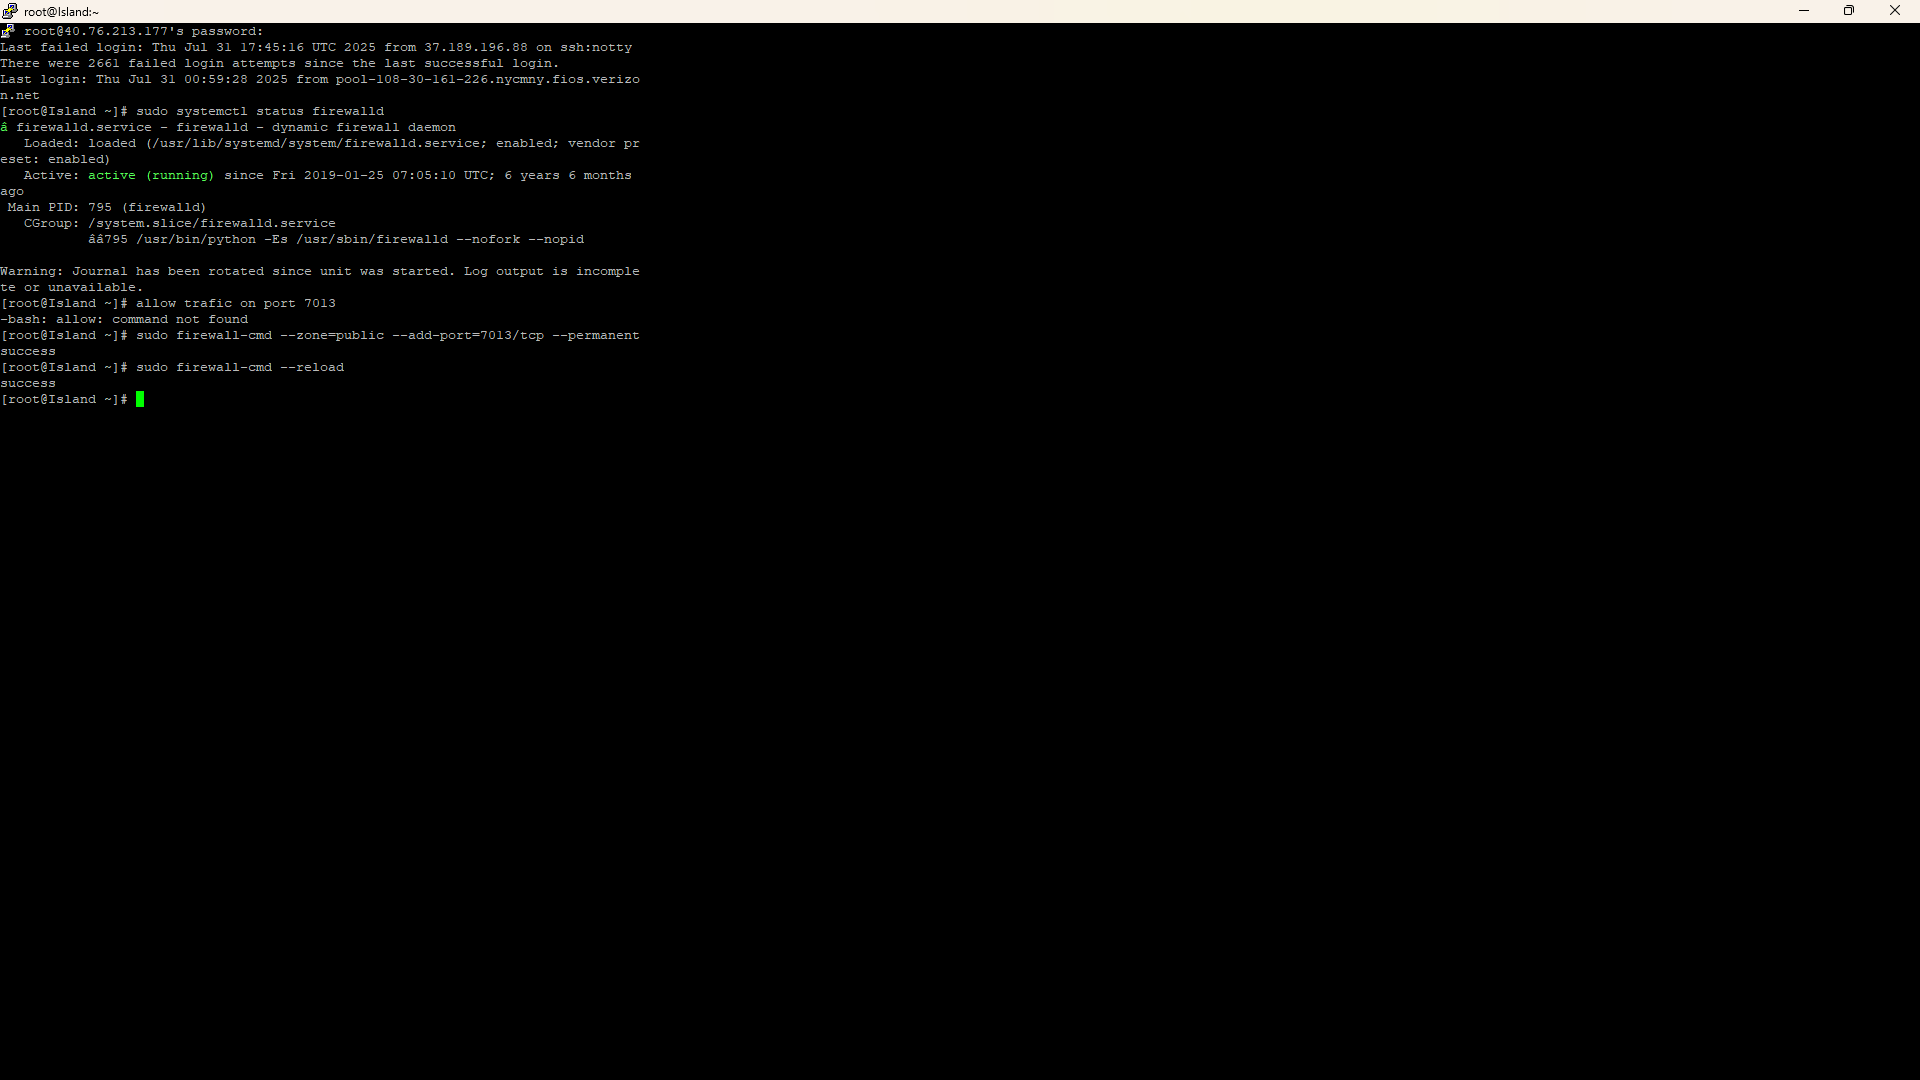Click the green terminal cursor at the prompt
1920x1080 pixels.
(140, 399)
